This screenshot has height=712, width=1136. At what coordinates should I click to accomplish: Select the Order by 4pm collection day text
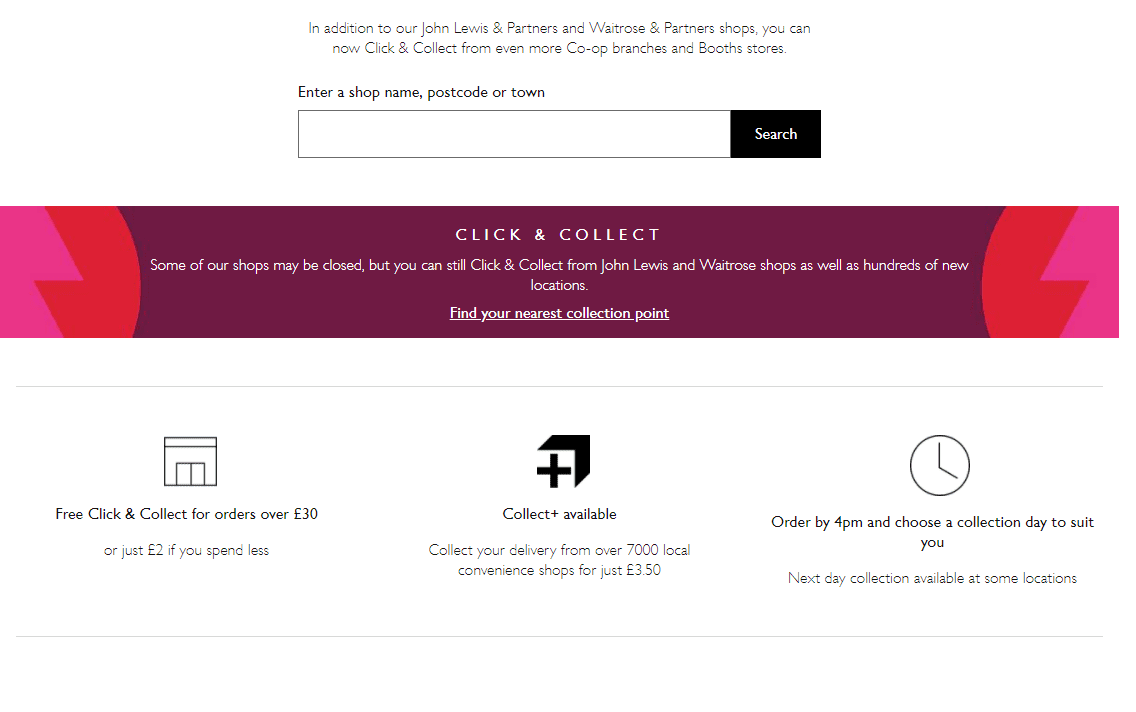click(931, 531)
